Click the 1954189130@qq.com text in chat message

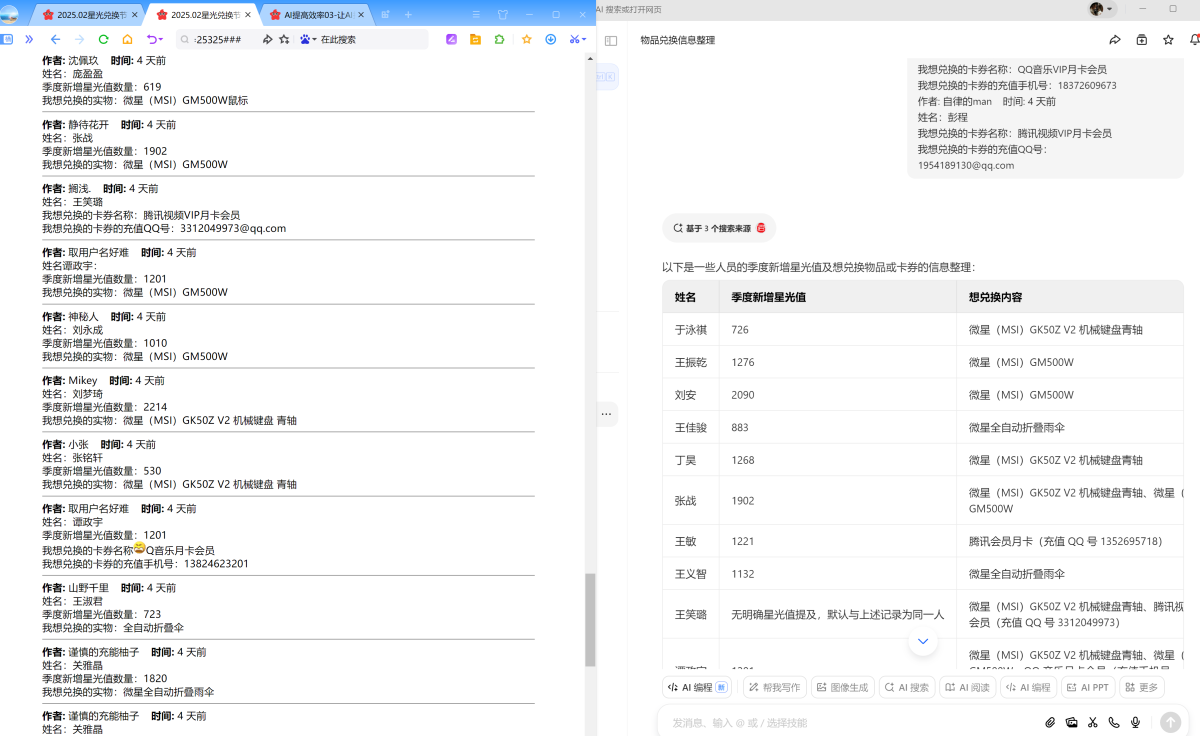(966, 165)
